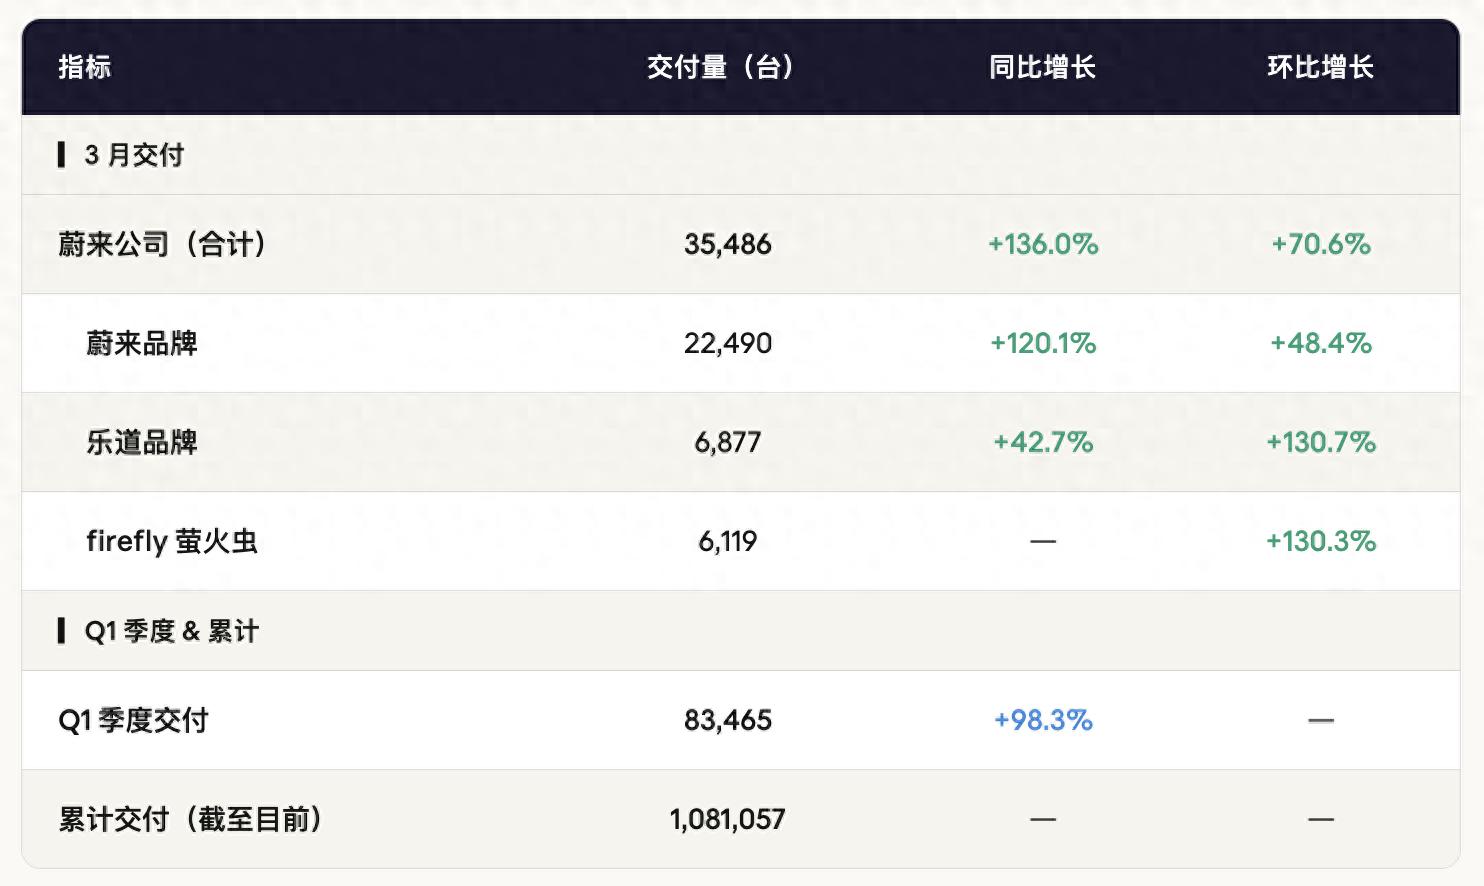Click the 3 月交付 section heading
Screen dimensions: 1484x886
pos(134,155)
